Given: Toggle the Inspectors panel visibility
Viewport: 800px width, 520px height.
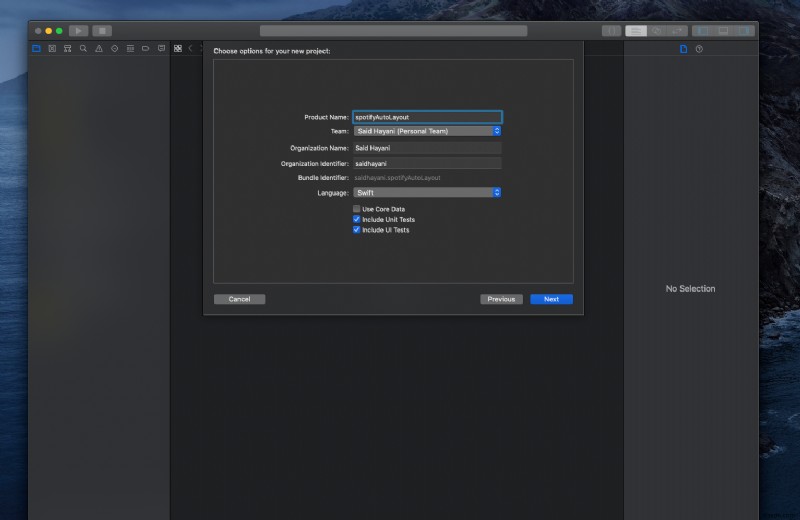Looking at the screenshot, I should point(744,31).
